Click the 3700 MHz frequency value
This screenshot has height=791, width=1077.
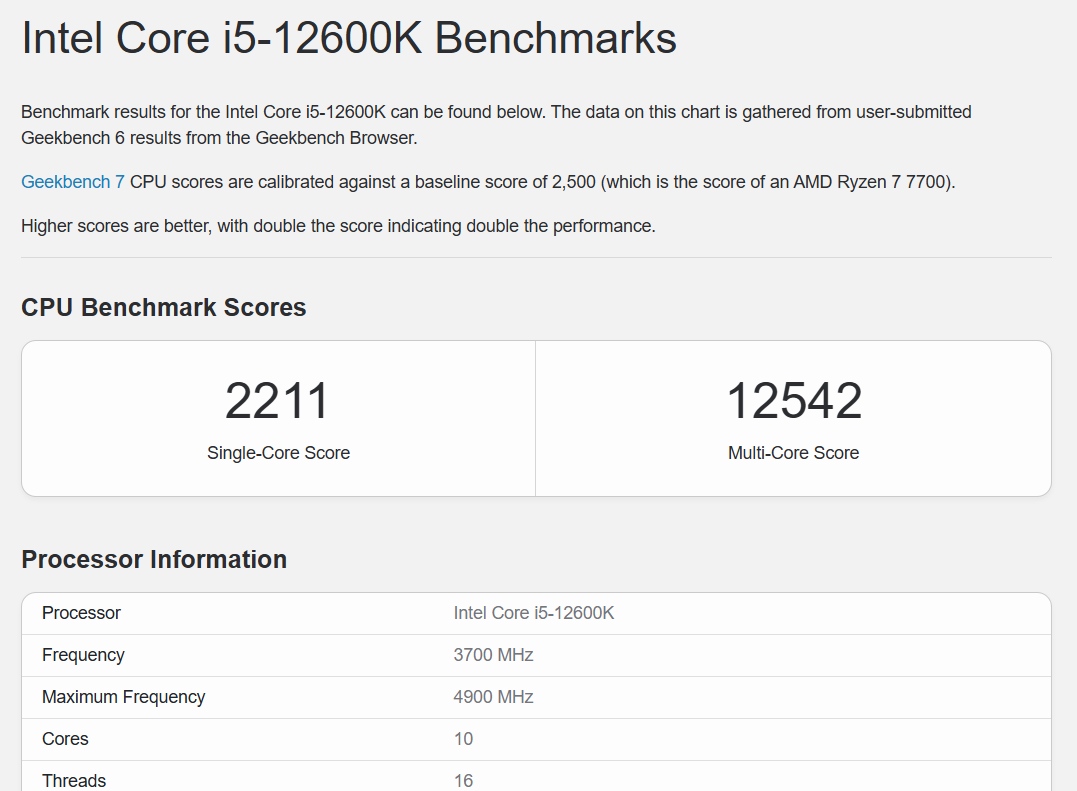(493, 655)
